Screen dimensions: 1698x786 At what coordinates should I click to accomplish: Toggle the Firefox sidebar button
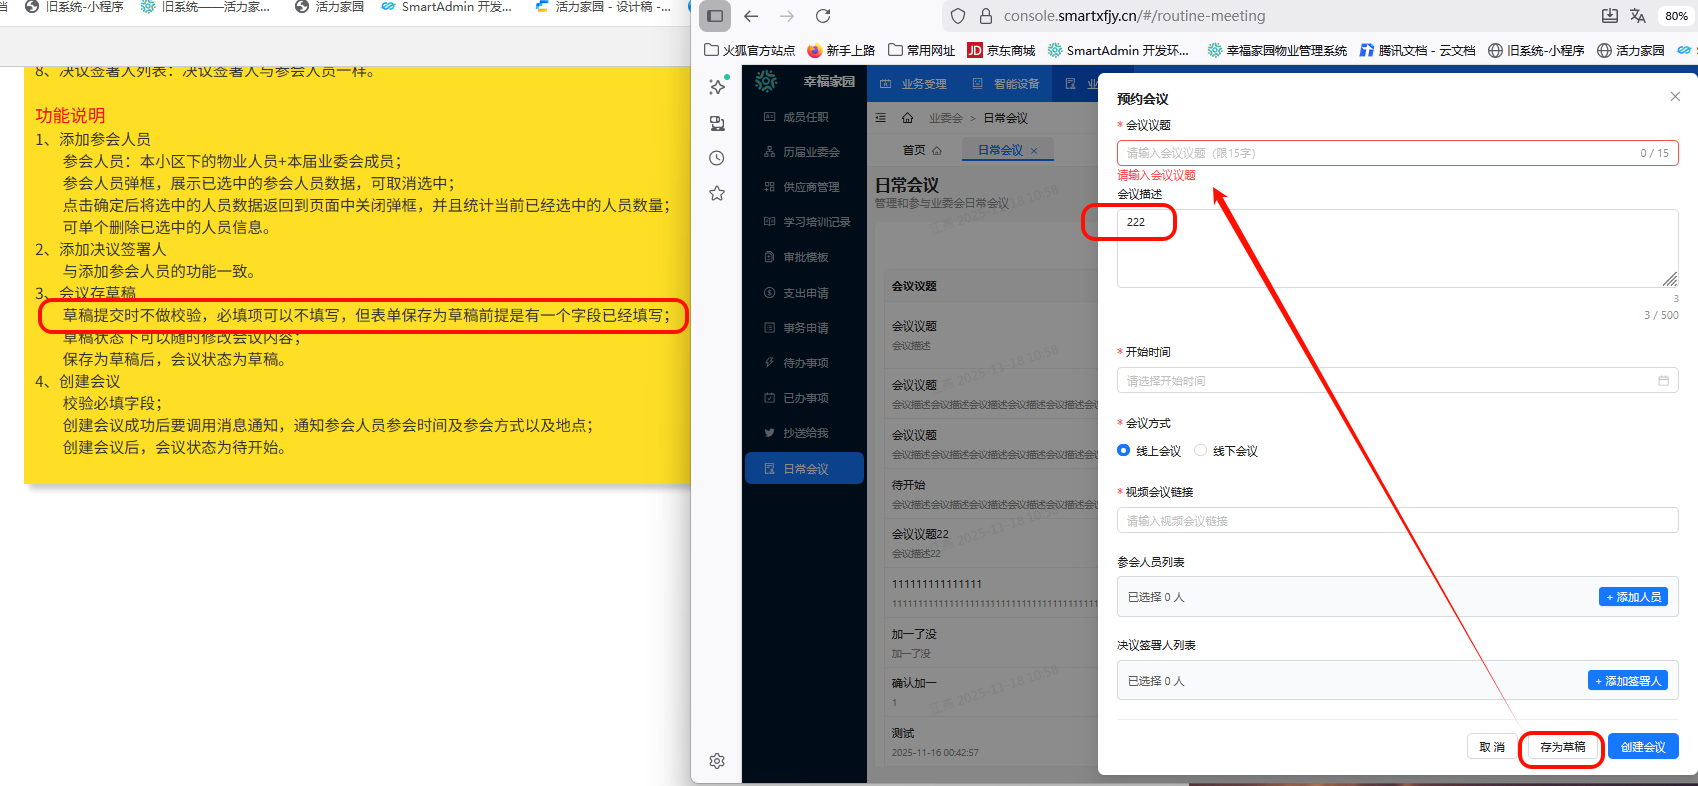tap(714, 16)
